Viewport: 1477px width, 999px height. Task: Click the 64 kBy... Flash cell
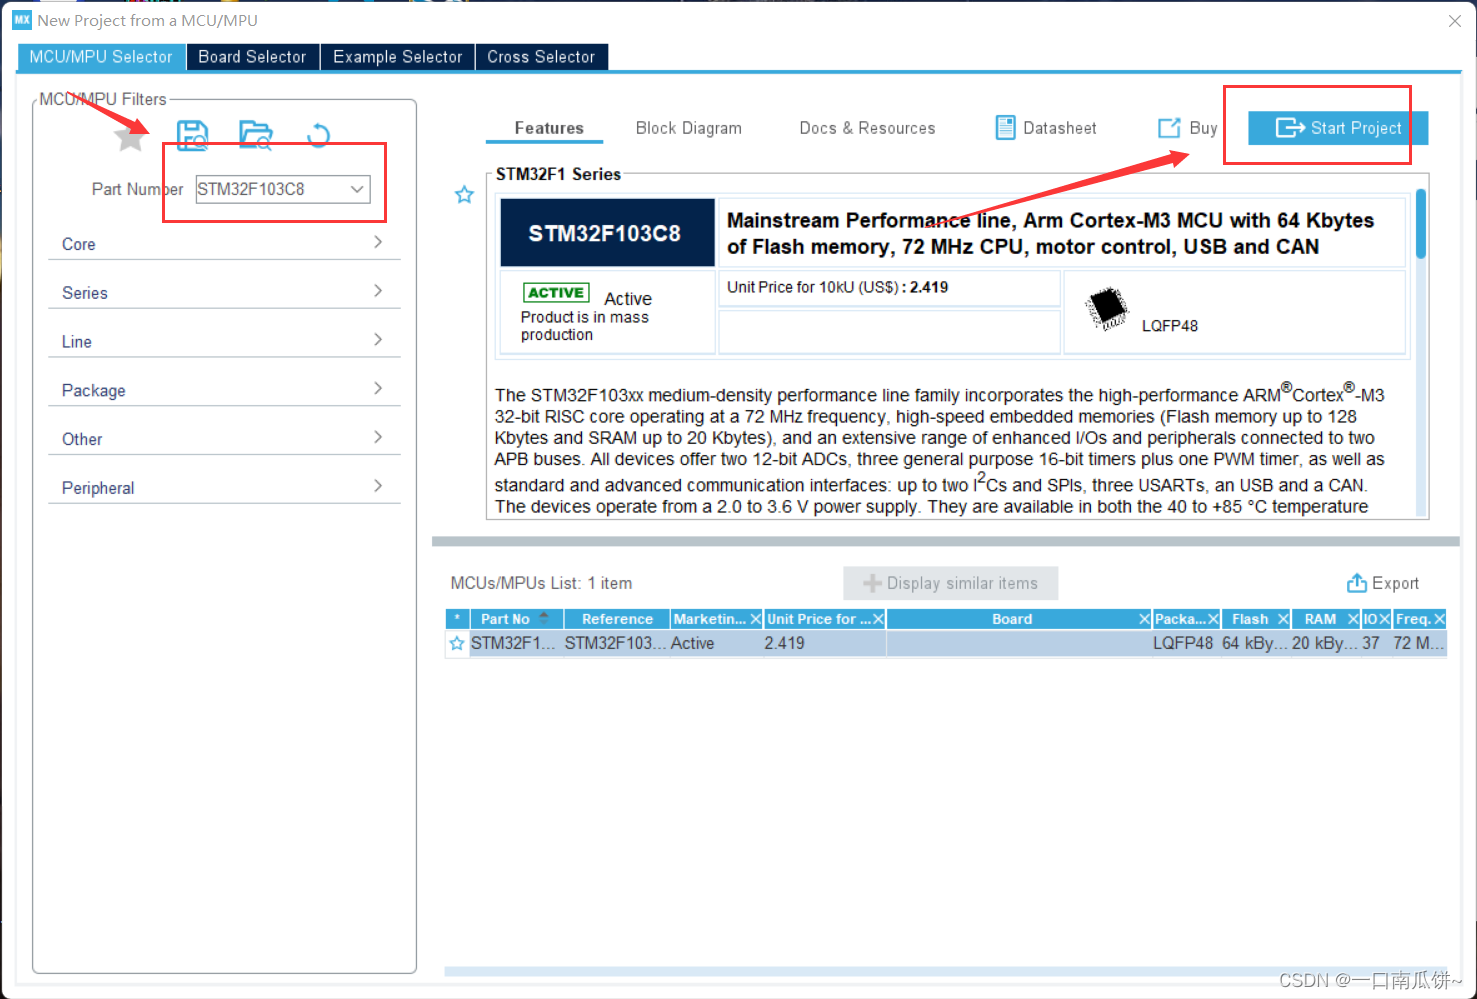(1254, 643)
